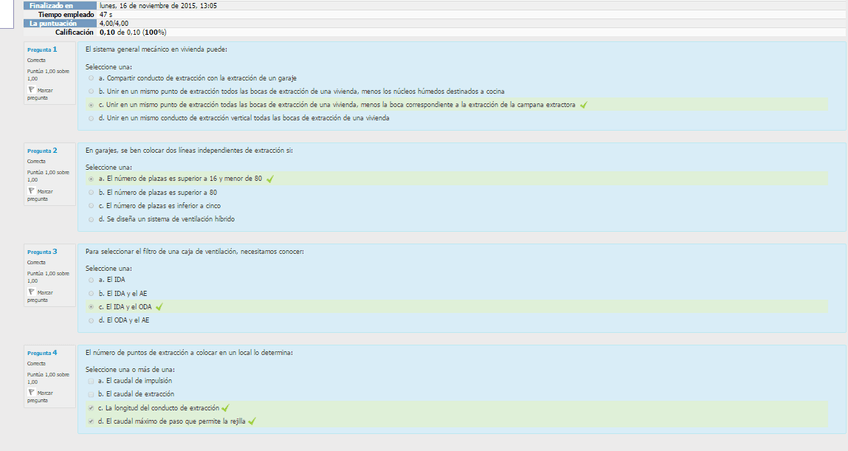Image resolution: width=848 pixels, height=451 pixels.
Task: Click the flag icon for Pregunta 4
Action: 30,393
